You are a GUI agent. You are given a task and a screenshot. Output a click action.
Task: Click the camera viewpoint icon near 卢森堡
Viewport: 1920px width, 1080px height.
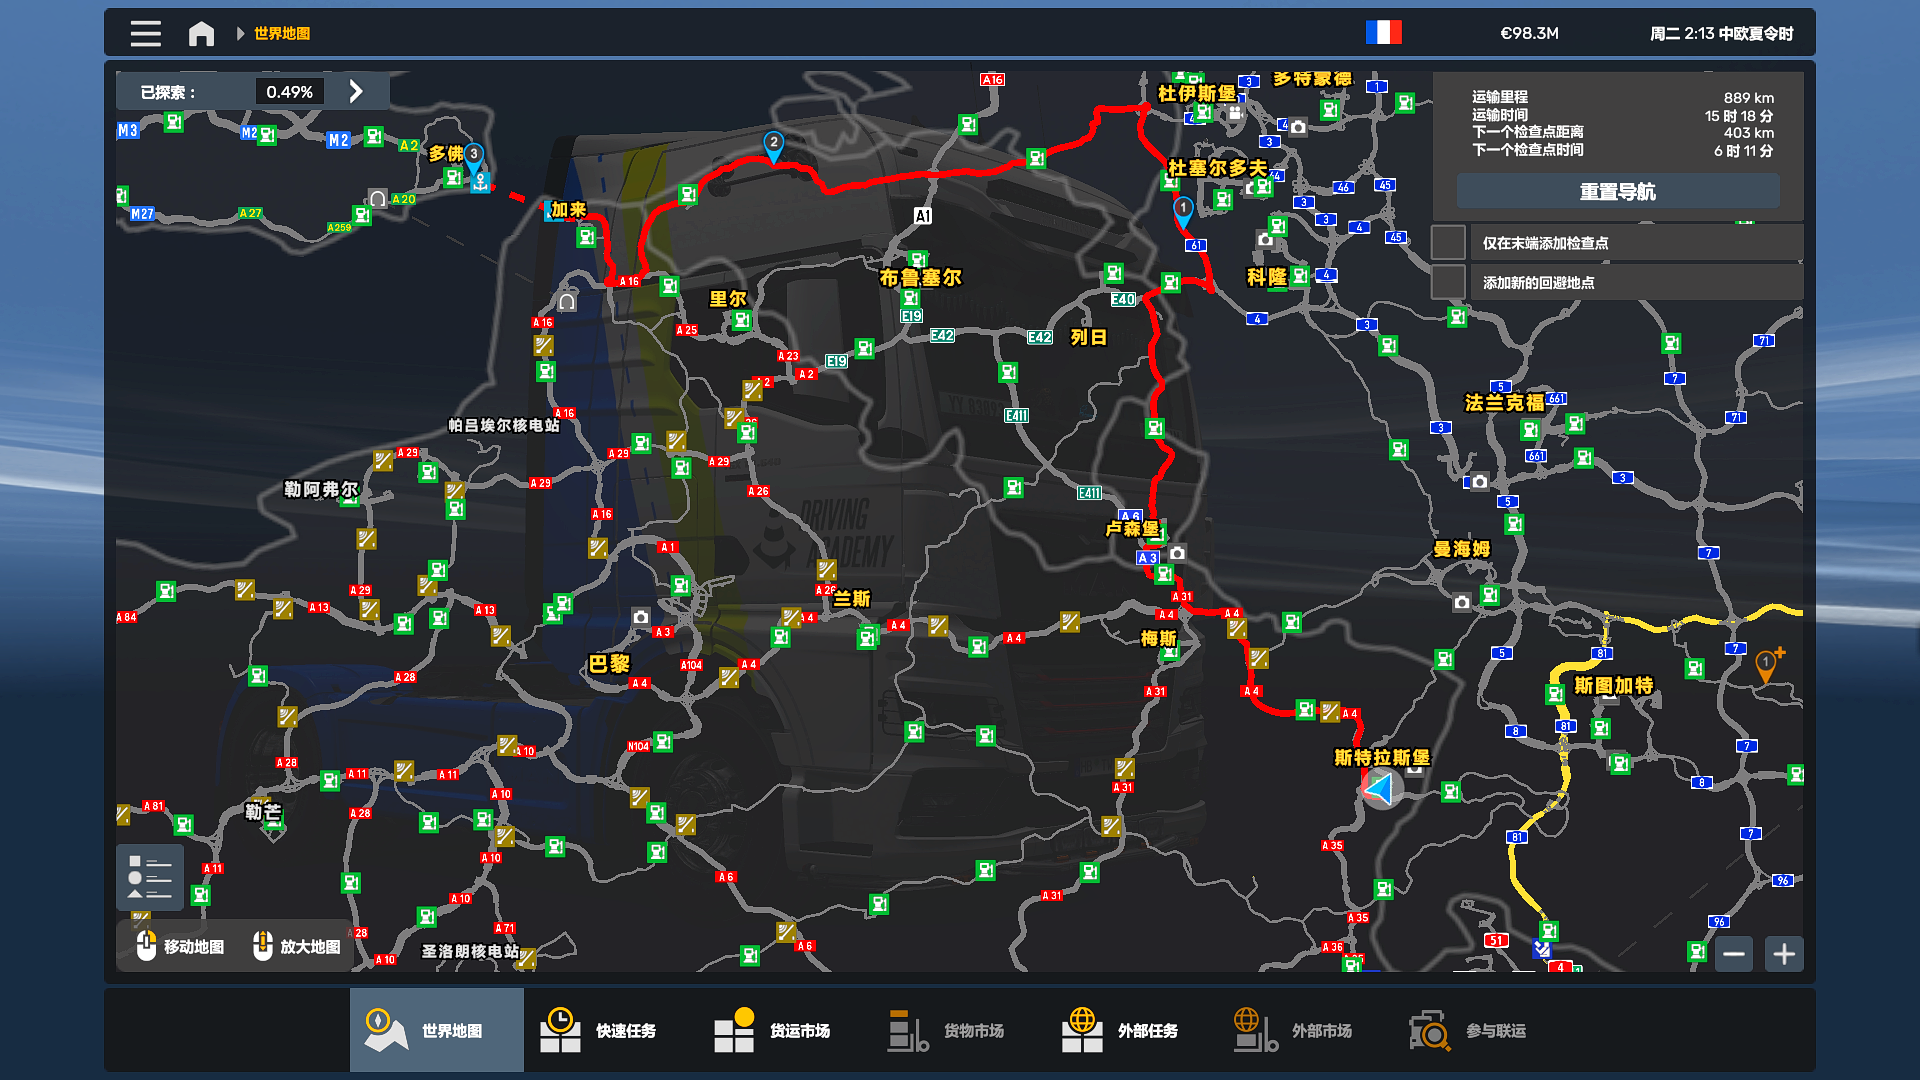1178,553
